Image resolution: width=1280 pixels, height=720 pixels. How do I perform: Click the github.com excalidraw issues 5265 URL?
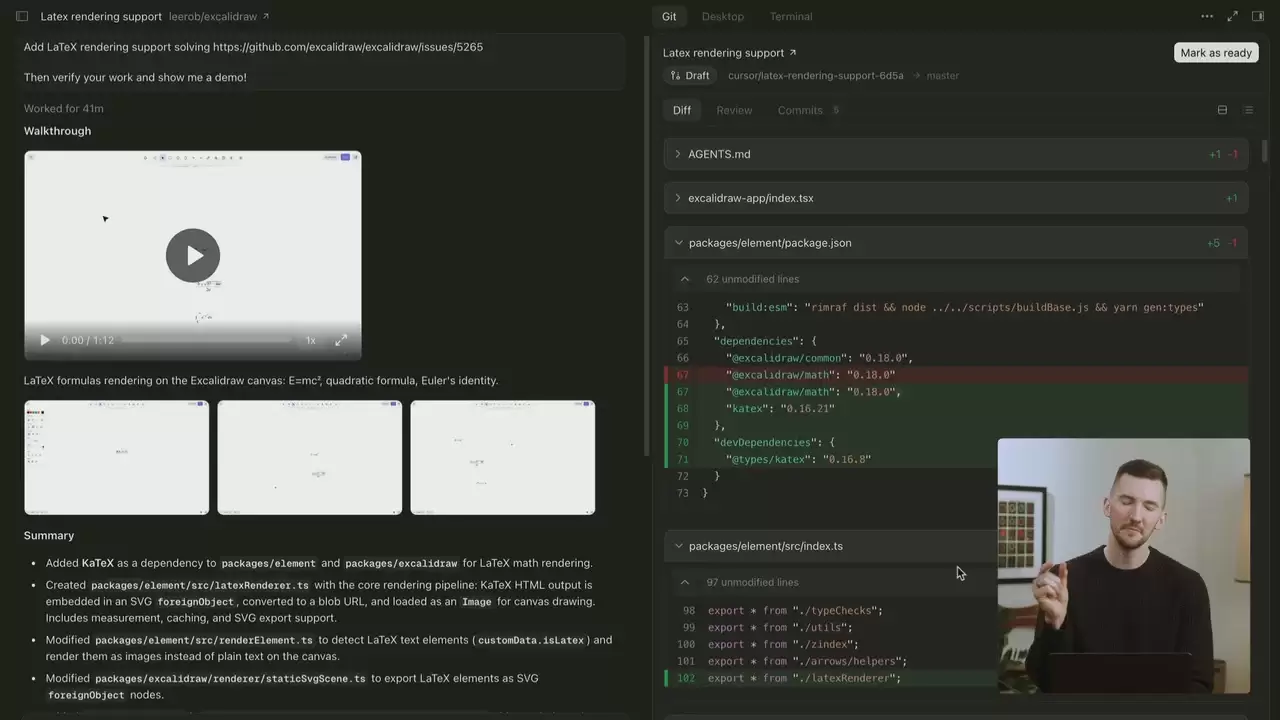[348, 47]
